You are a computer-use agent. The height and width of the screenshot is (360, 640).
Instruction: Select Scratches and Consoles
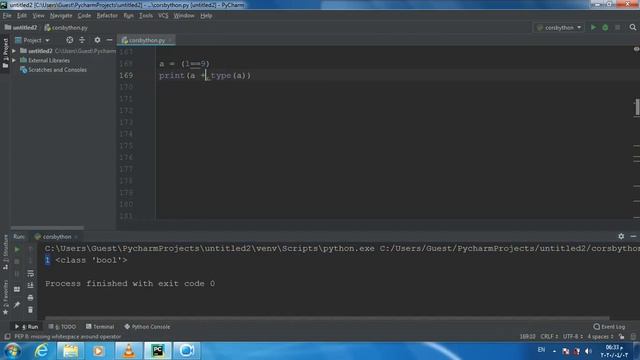pos(57,70)
